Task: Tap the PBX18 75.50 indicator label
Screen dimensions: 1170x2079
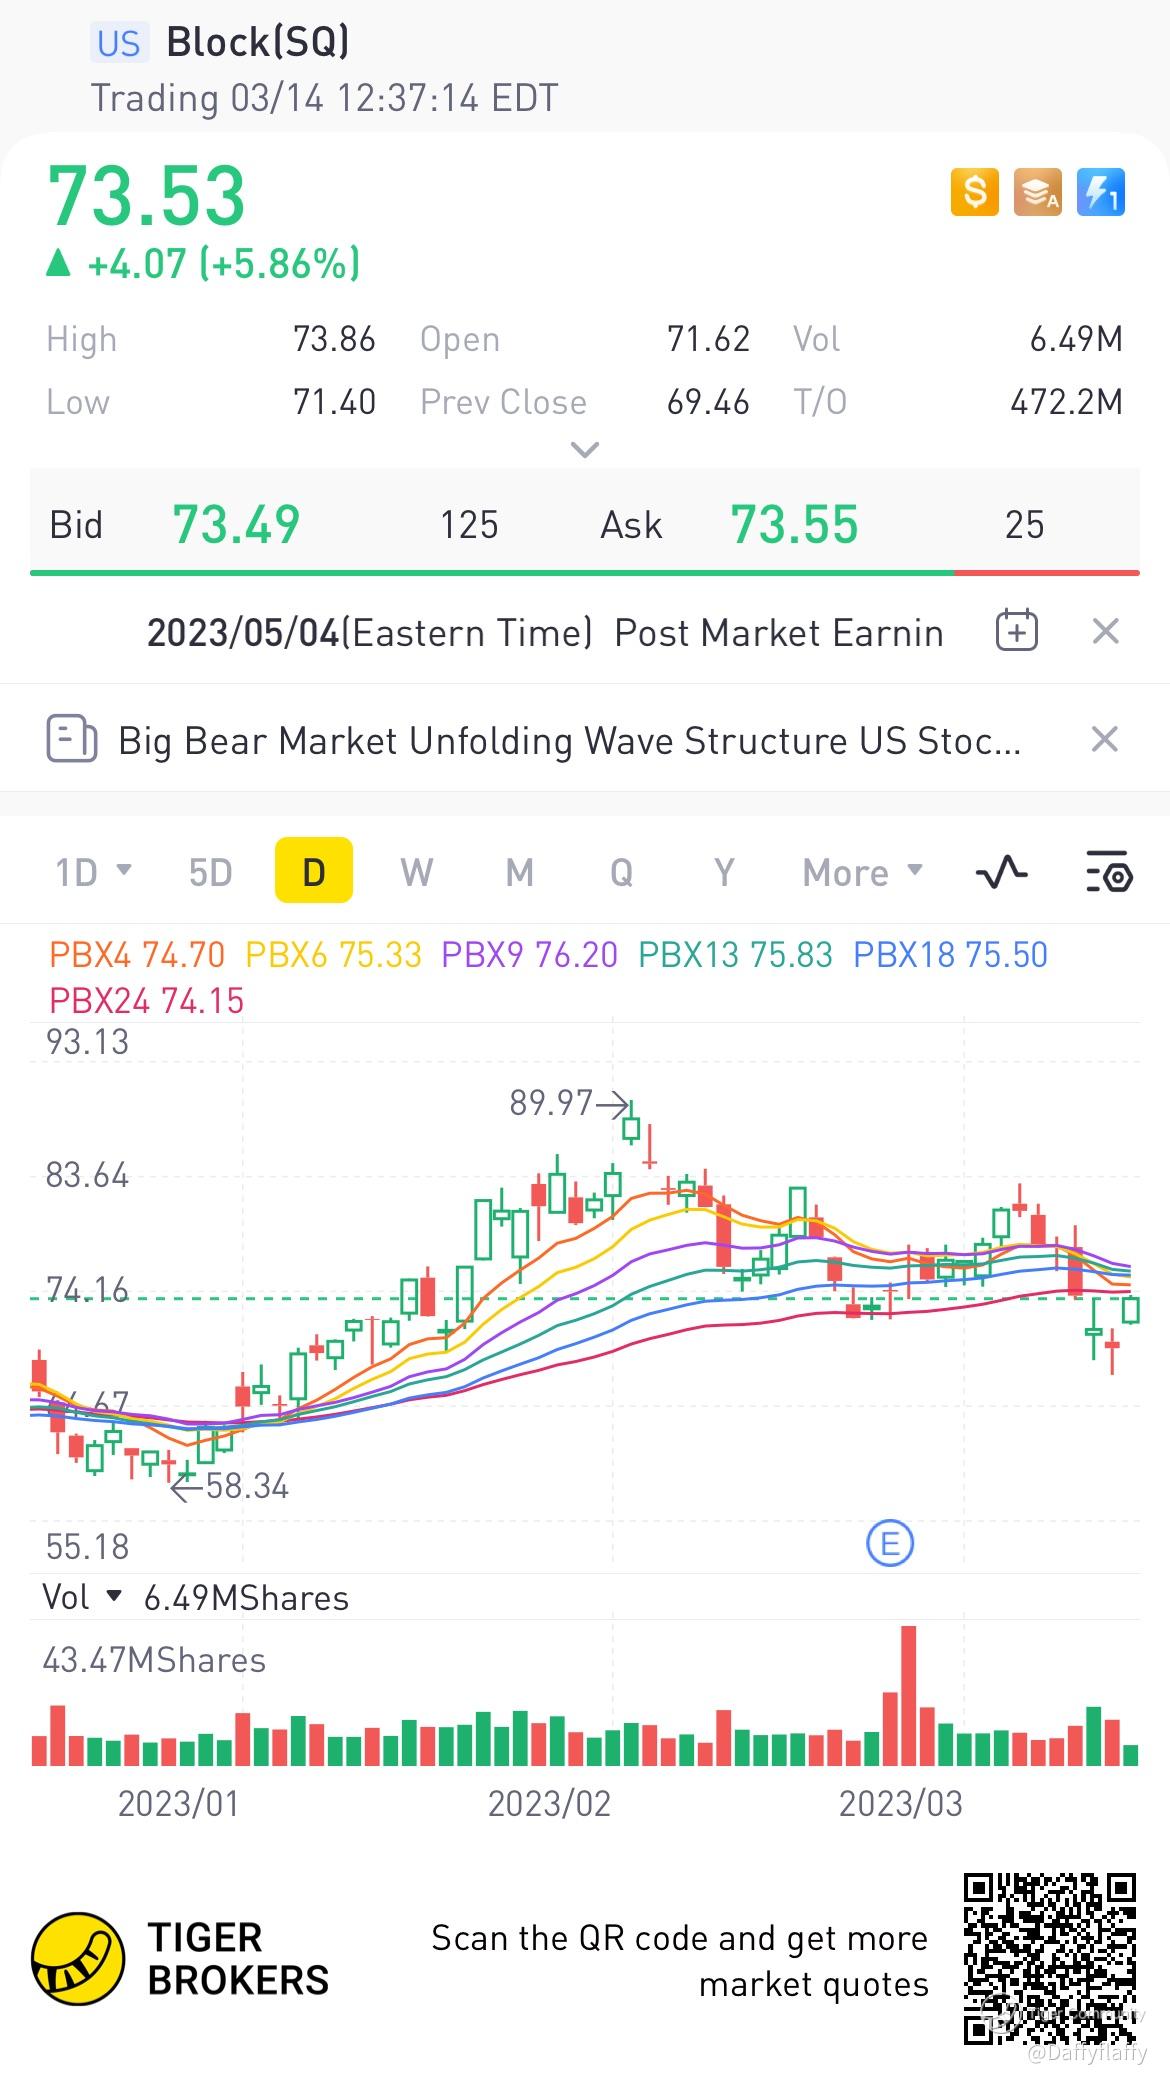Action: [x=950, y=955]
